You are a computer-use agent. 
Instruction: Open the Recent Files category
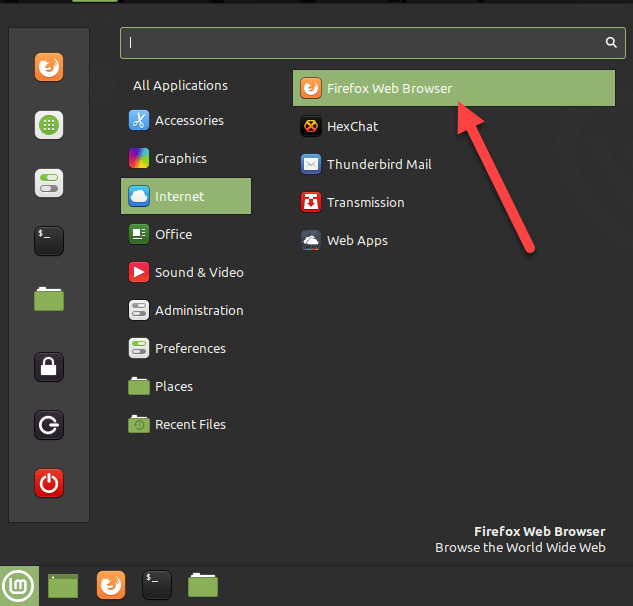point(186,424)
